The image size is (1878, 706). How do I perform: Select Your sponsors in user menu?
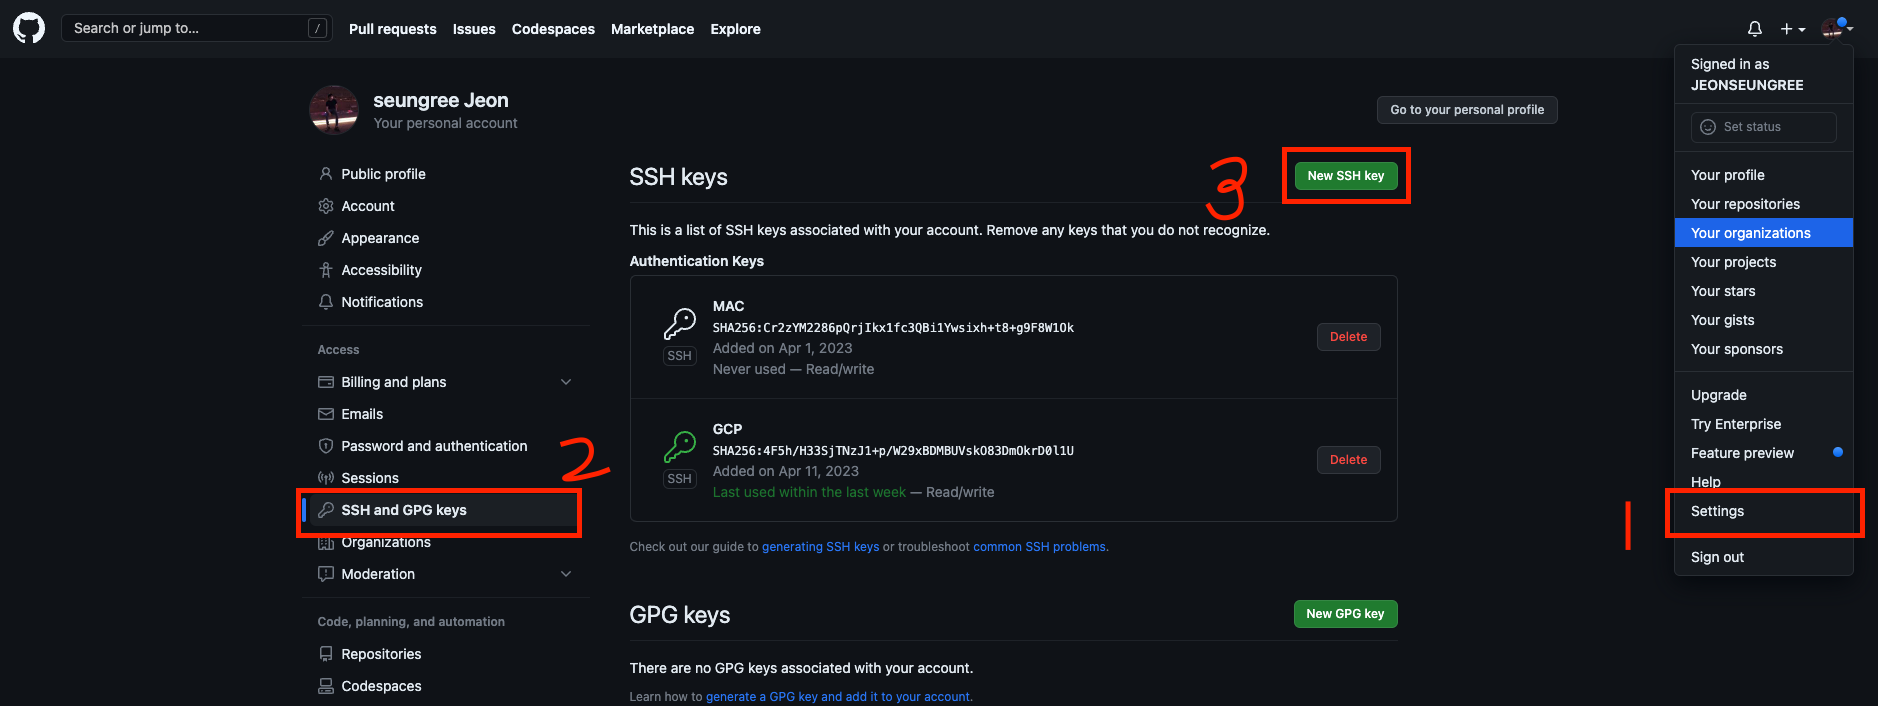point(1764,349)
